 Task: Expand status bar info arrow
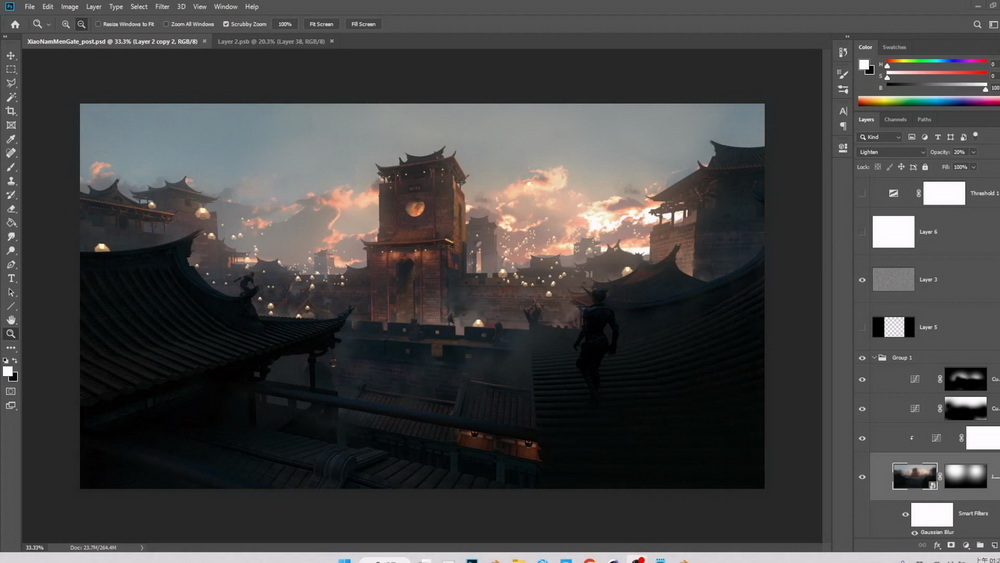tap(142, 548)
